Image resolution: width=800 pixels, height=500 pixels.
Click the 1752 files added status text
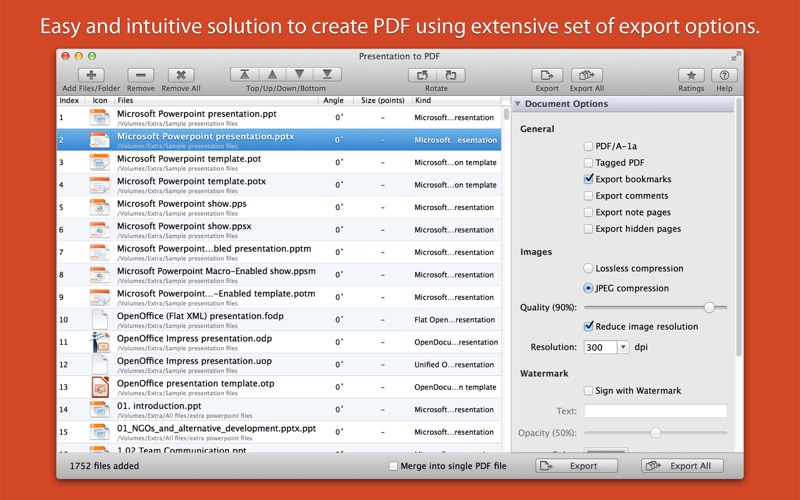point(104,466)
